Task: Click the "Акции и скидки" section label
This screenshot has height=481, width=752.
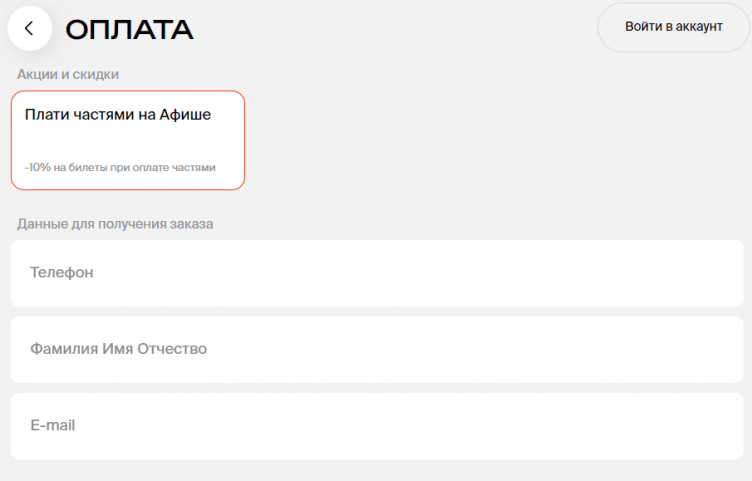Action: click(75, 74)
